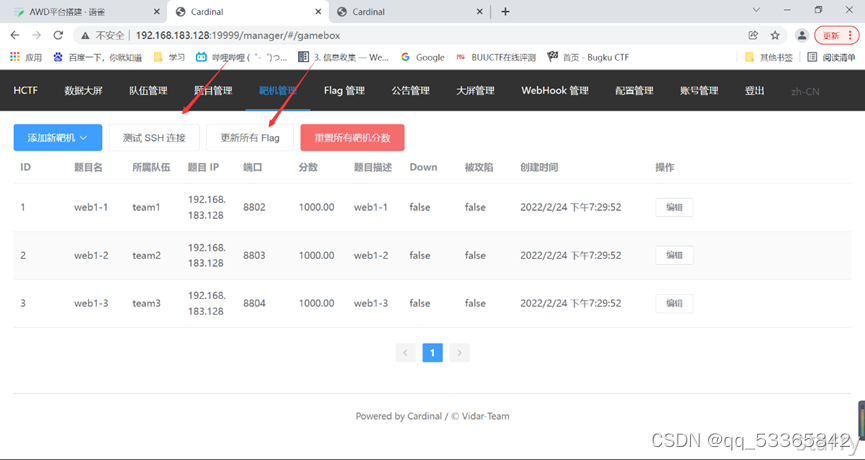
Task: Open the 配置管理 menu item
Action: tap(634, 90)
